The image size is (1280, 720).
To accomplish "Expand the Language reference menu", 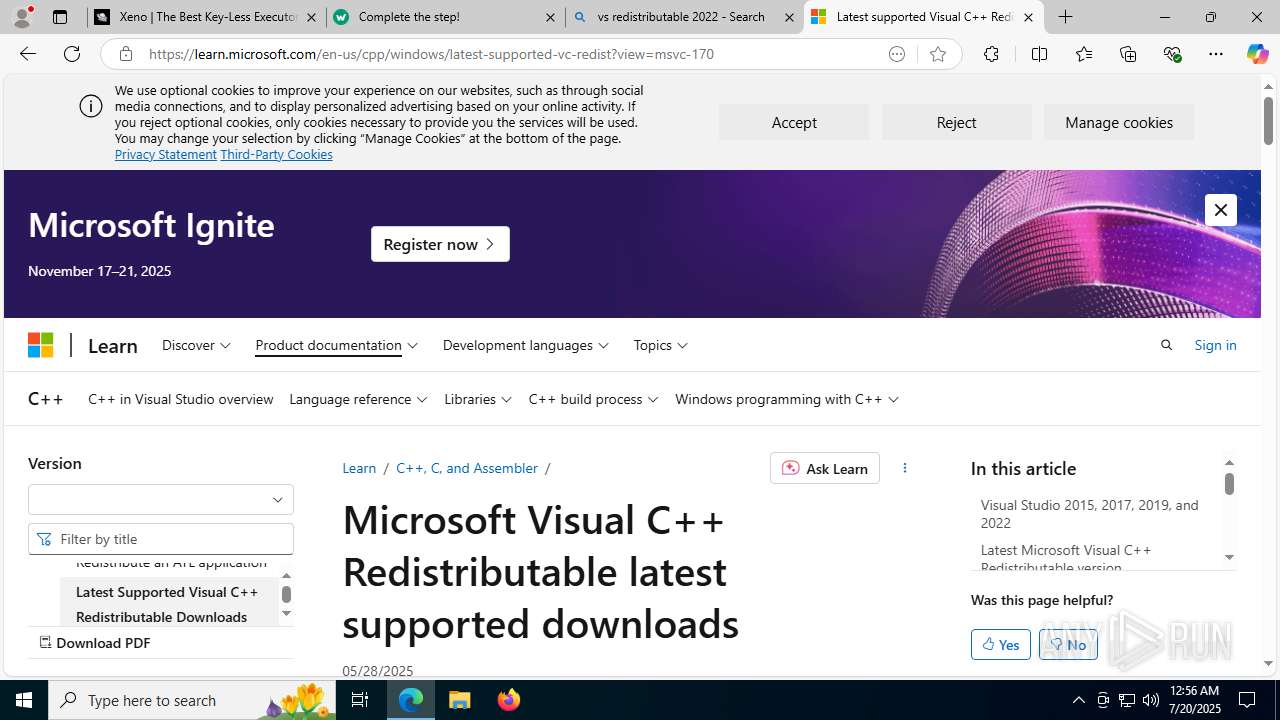I will 358,399.
